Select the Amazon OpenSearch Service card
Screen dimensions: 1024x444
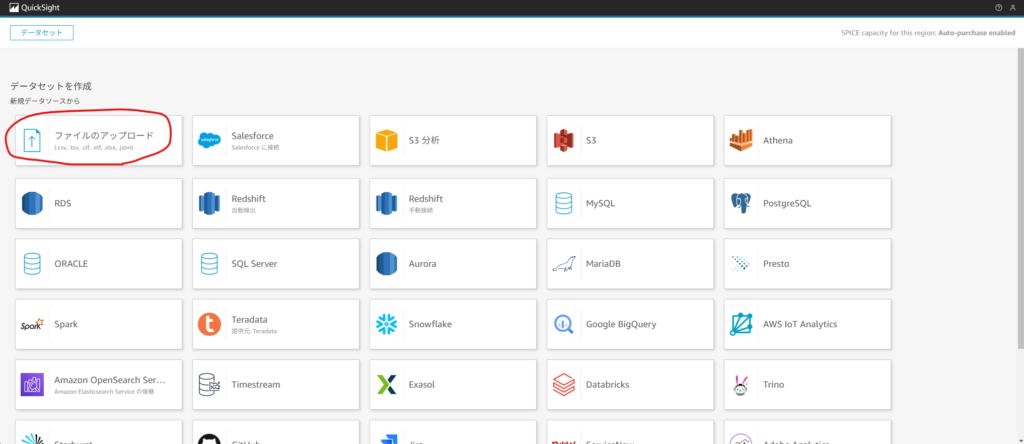pos(99,384)
